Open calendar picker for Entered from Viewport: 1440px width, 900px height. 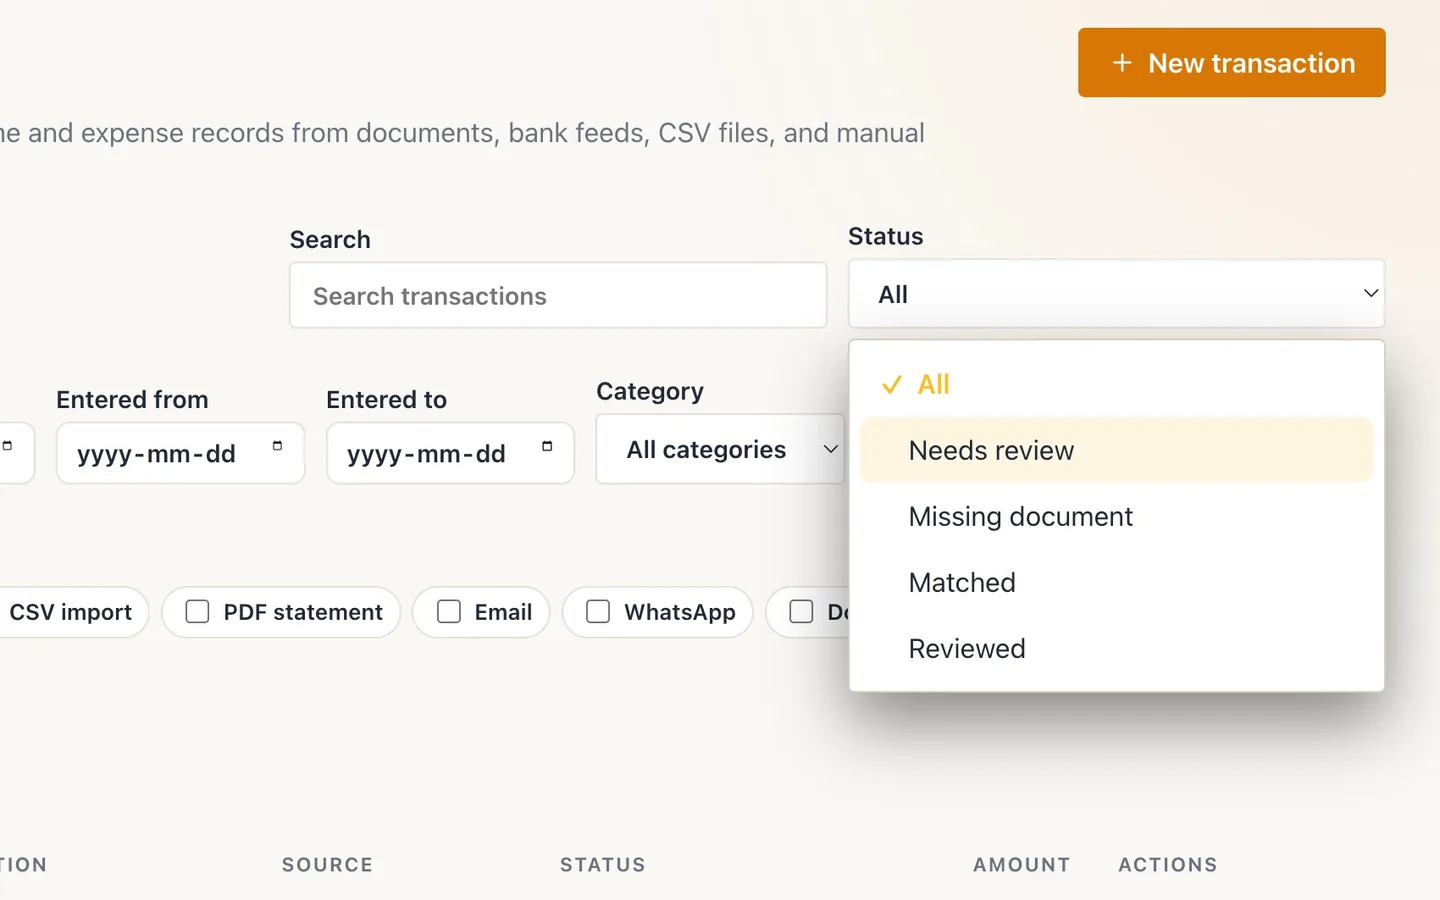click(x=277, y=446)
